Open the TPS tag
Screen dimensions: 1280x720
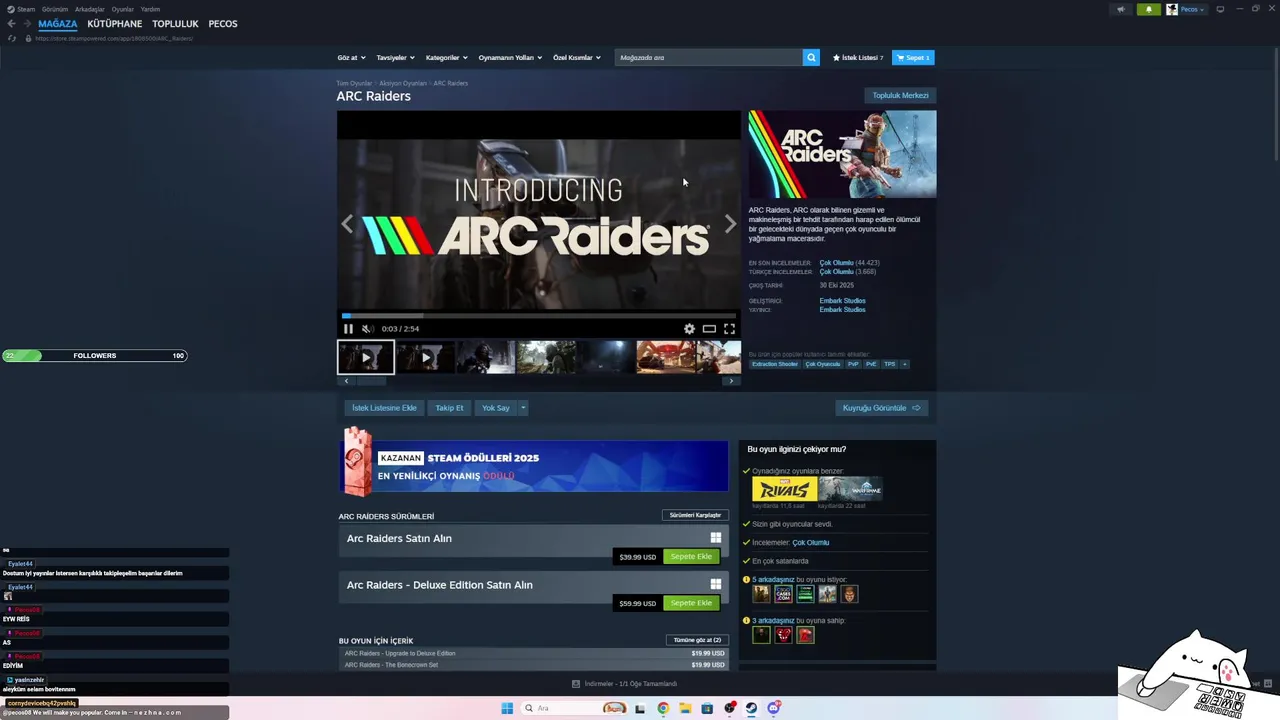point(889,364)
